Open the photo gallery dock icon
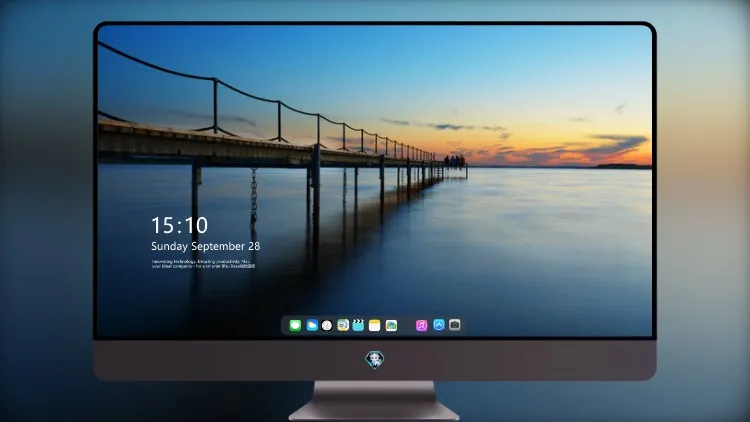The image size is (750, 422). click(391, 325)
